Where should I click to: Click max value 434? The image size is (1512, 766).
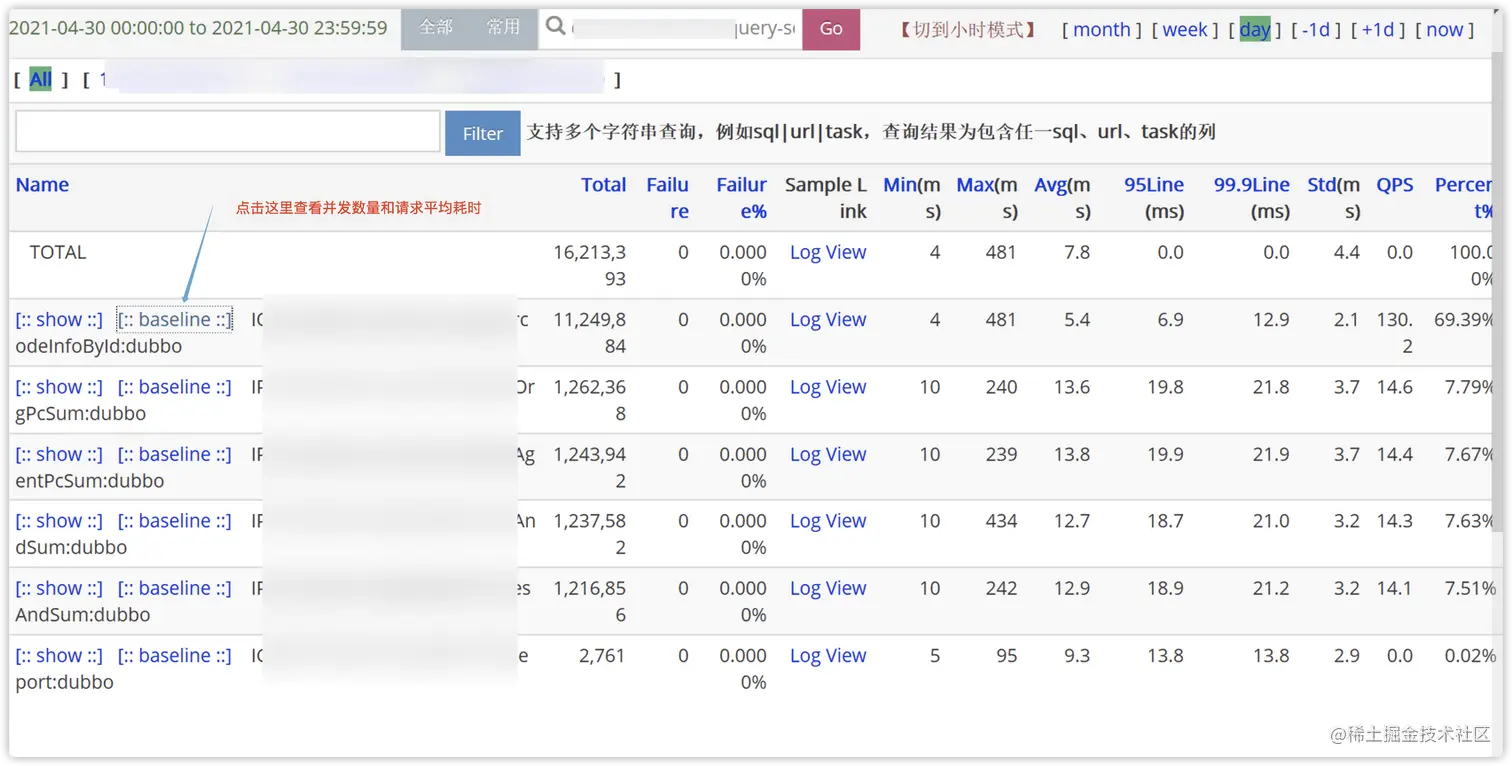tap(1001, 521)
